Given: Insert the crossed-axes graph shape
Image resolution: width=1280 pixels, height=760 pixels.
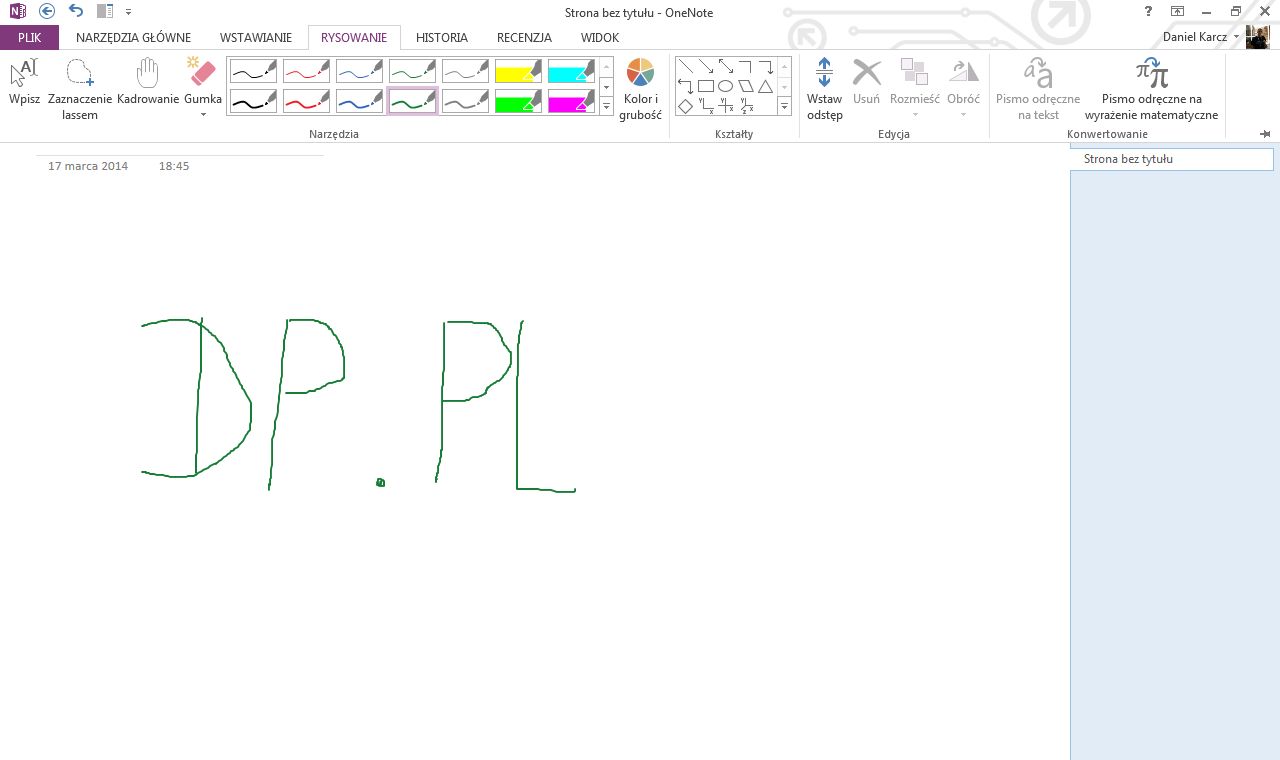Looking at the screenshot, I should (x=726, y=105).
